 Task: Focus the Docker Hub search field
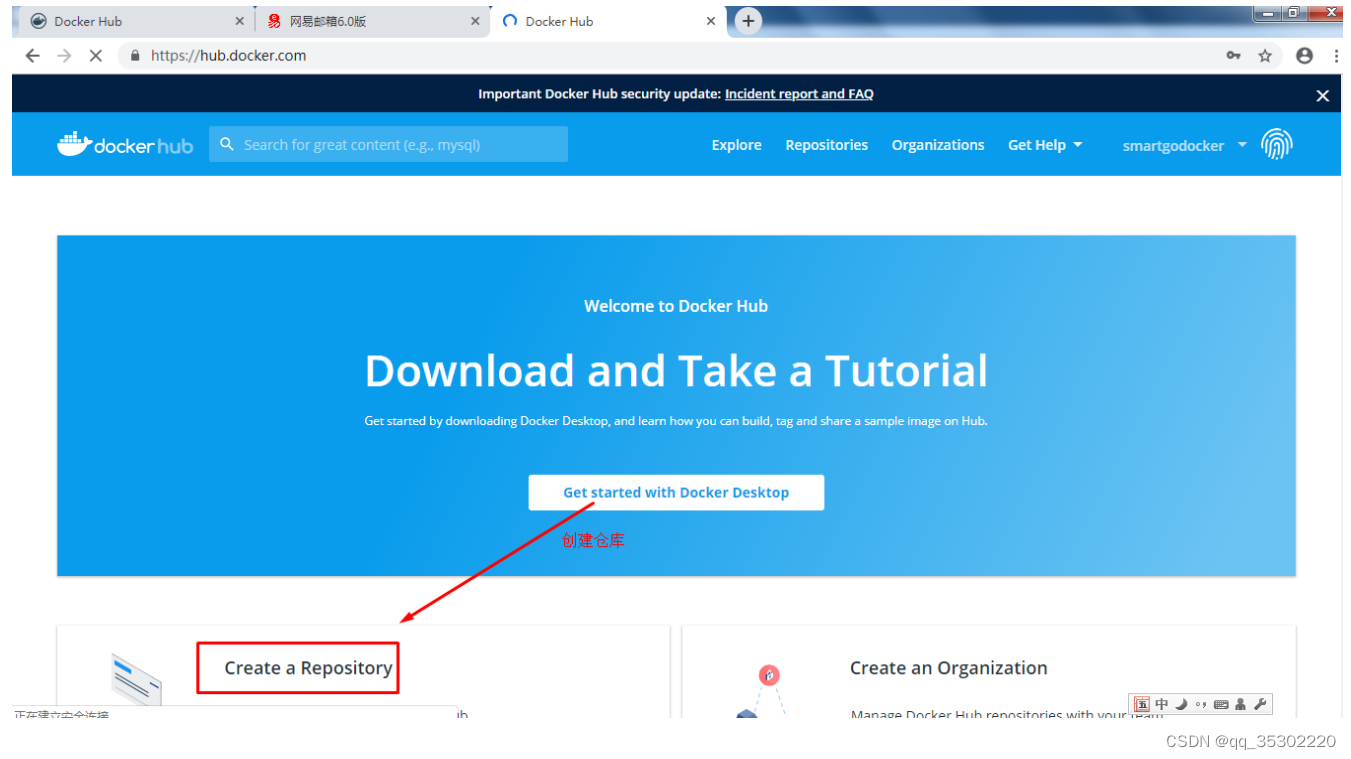coord(388,144)
